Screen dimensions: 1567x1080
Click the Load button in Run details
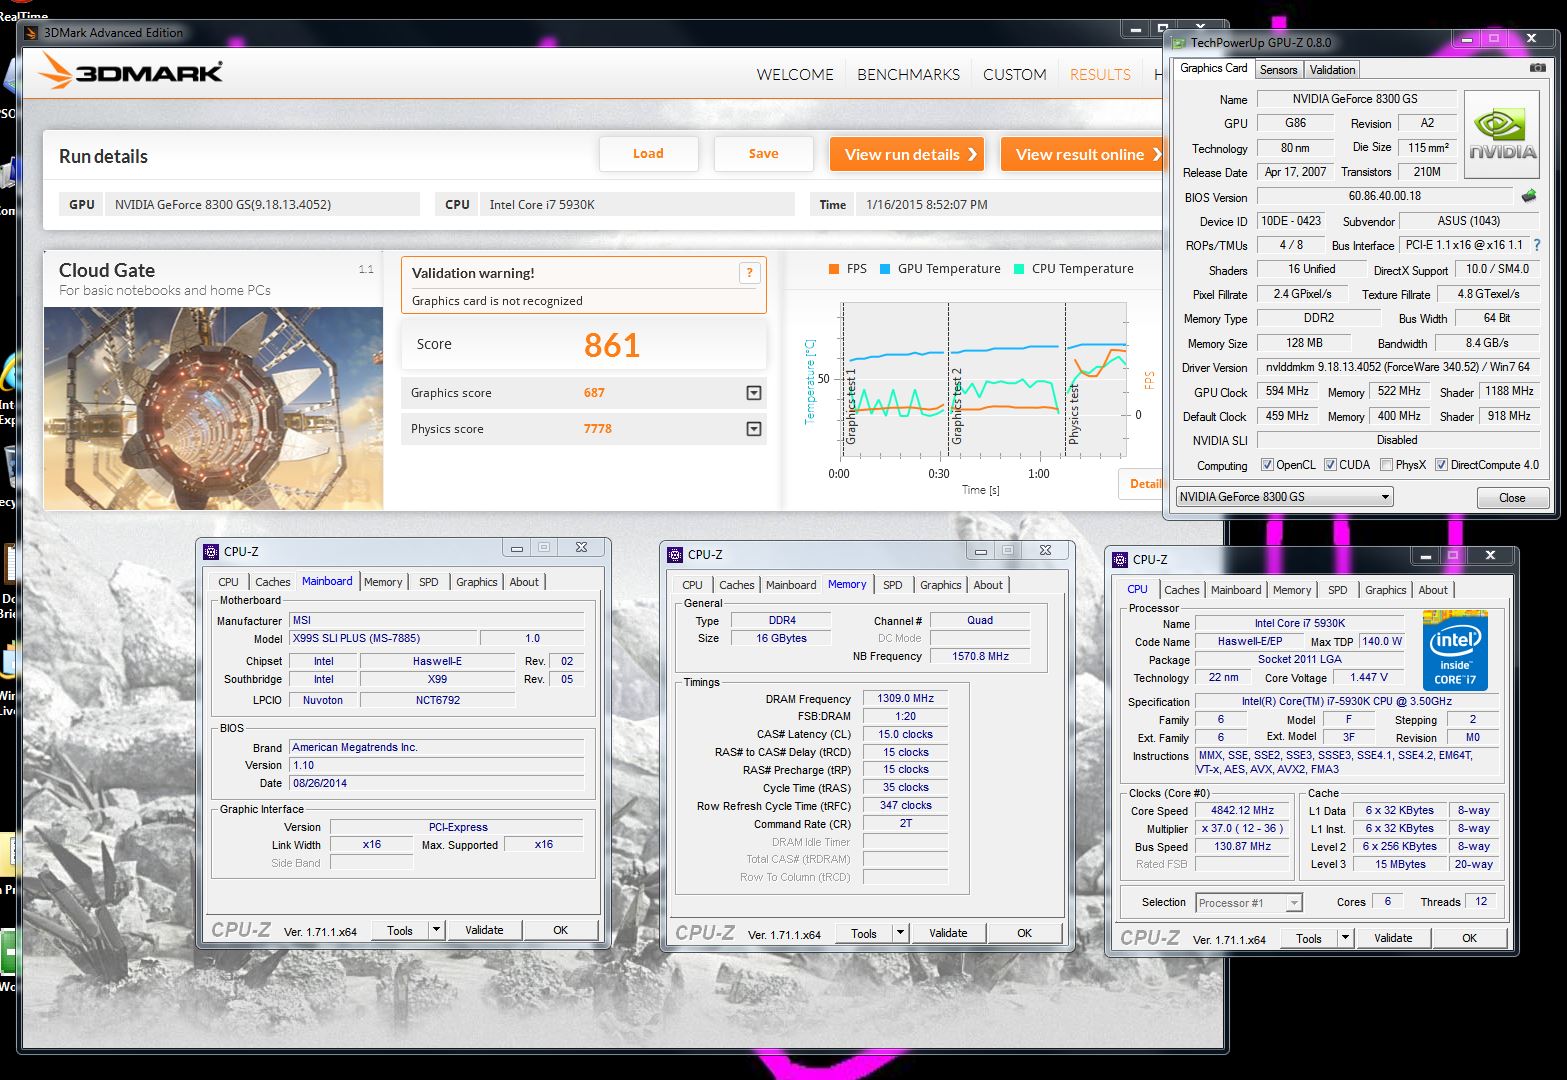click(x=648, y=153)
